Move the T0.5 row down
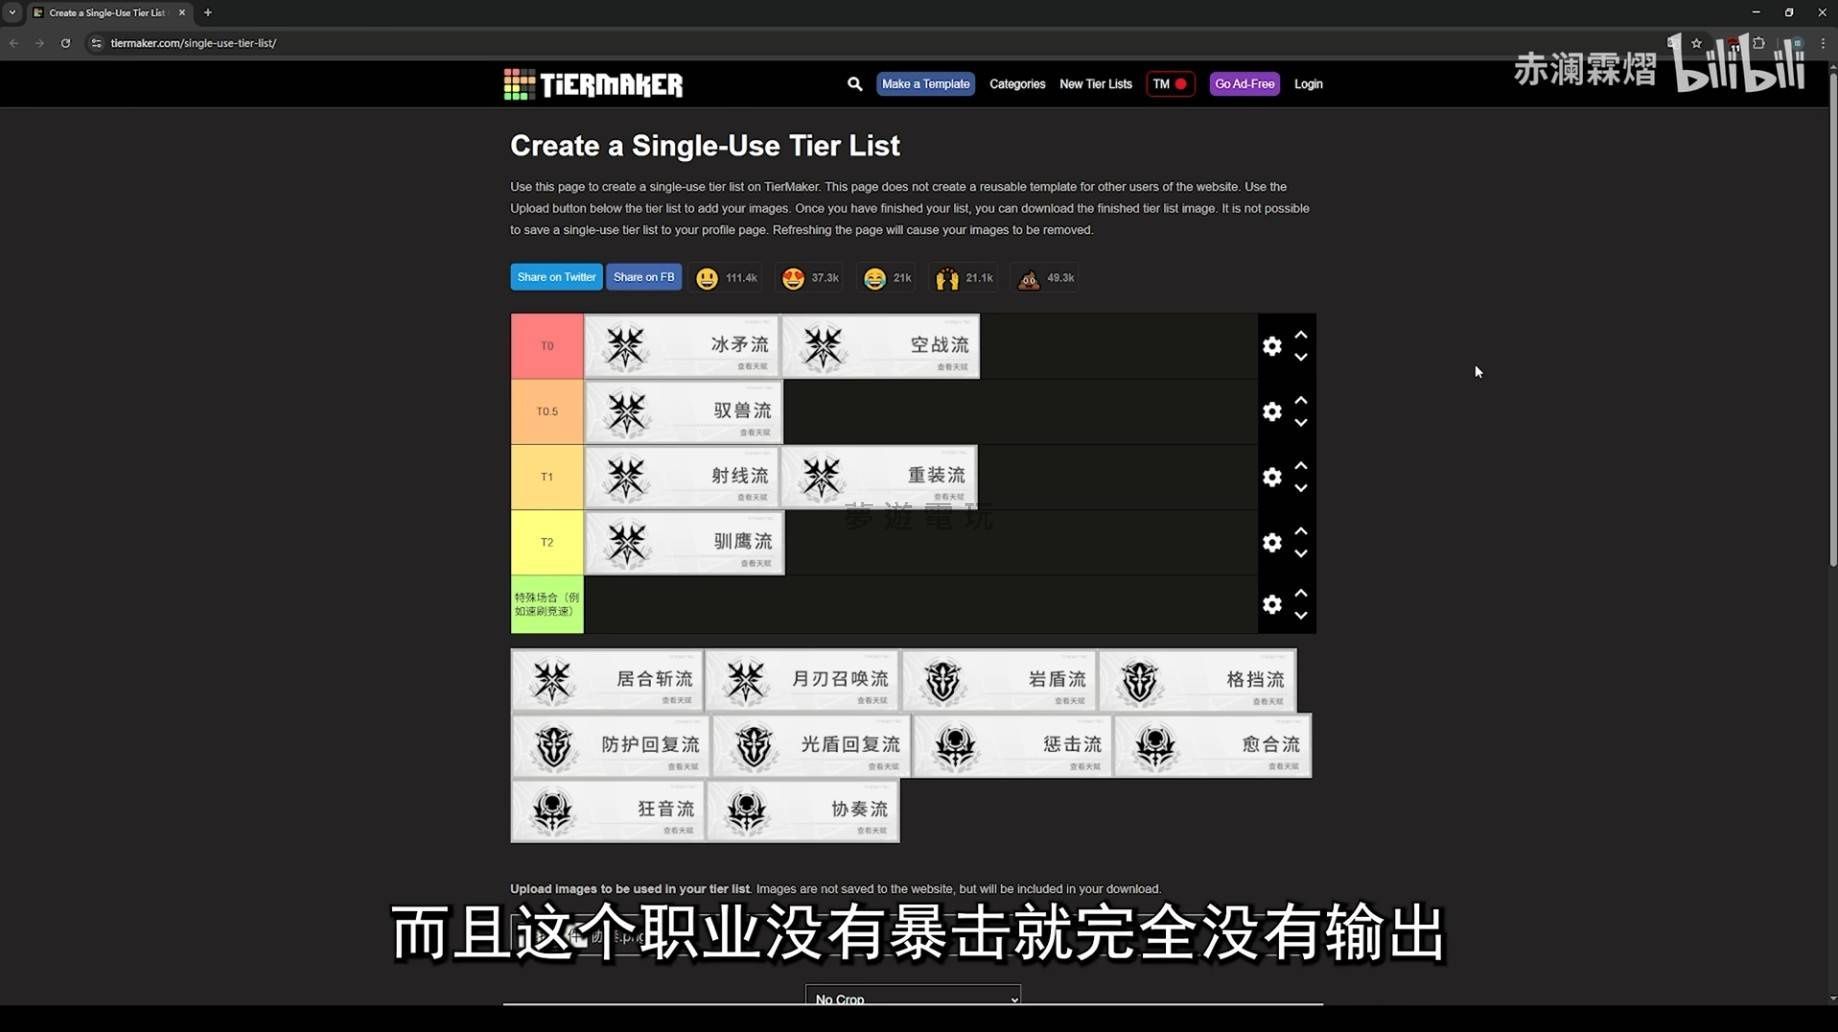 [1301, 423]
